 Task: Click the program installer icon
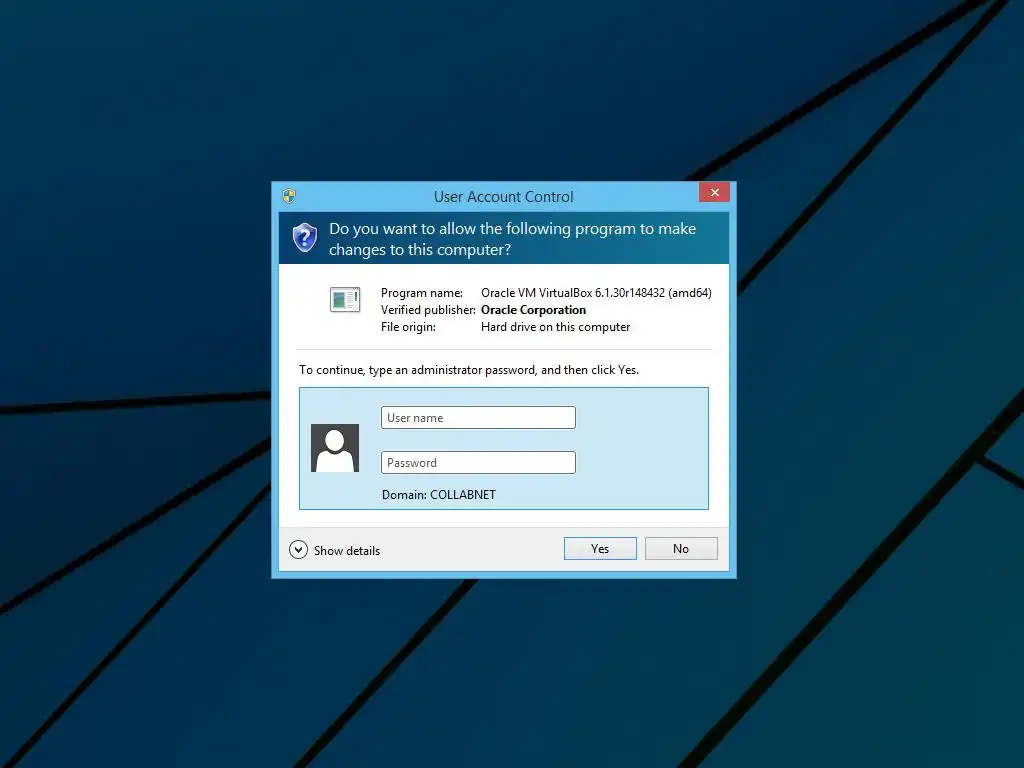coord(345,300)
